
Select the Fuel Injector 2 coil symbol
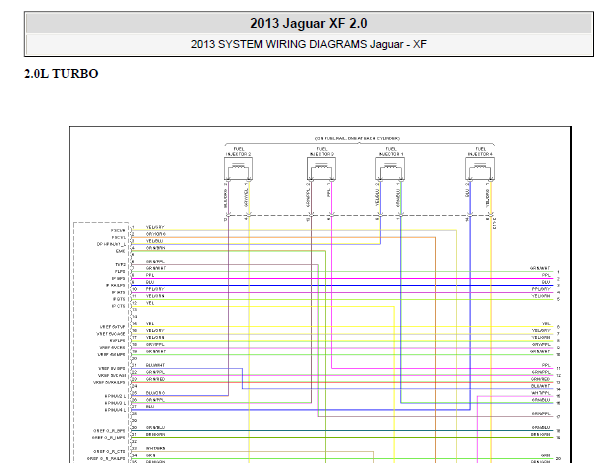pyautogui.click(x=238, y=169)
